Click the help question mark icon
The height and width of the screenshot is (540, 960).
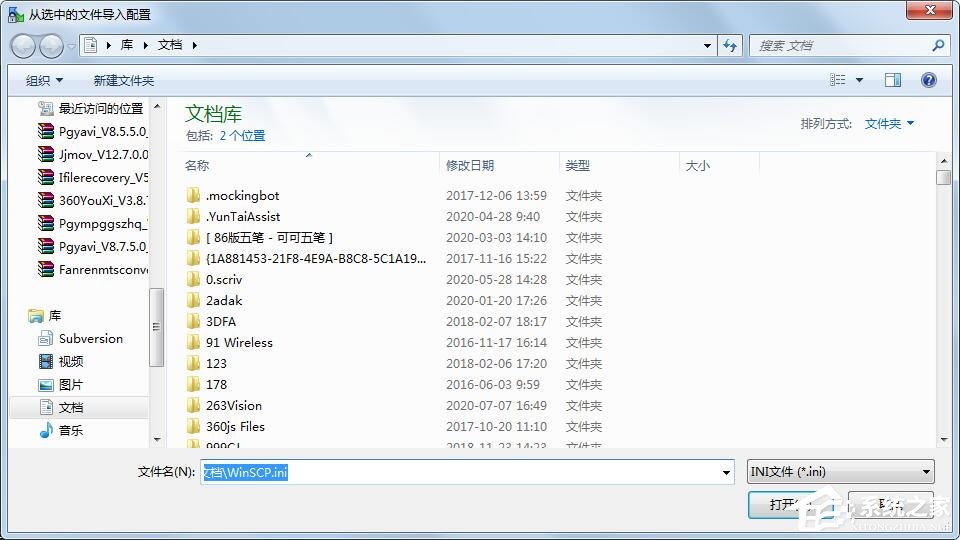pos(928,80)
